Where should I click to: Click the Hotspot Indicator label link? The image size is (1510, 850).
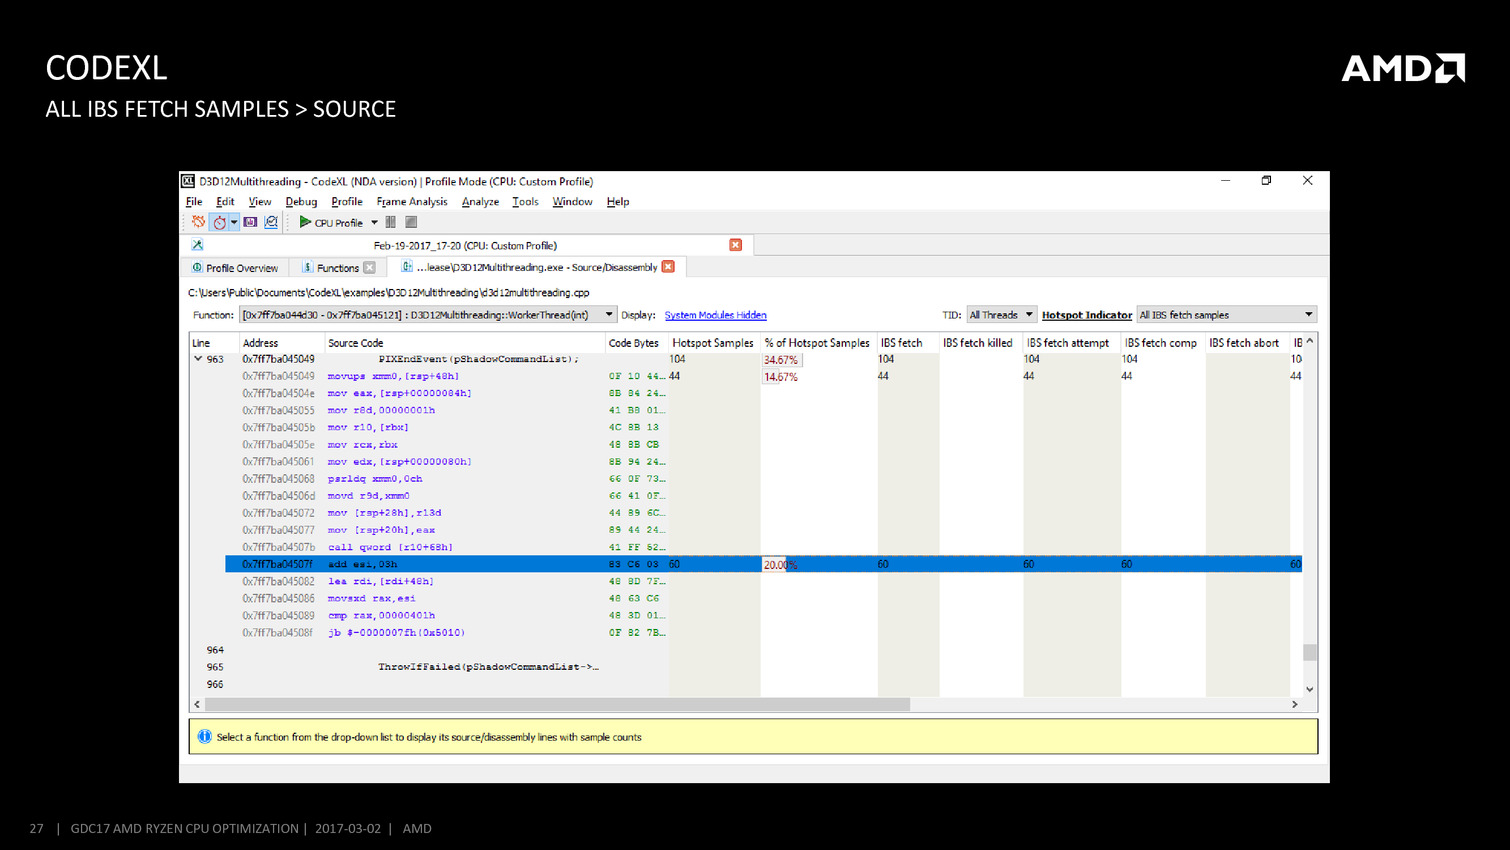tap(1086, 315)
